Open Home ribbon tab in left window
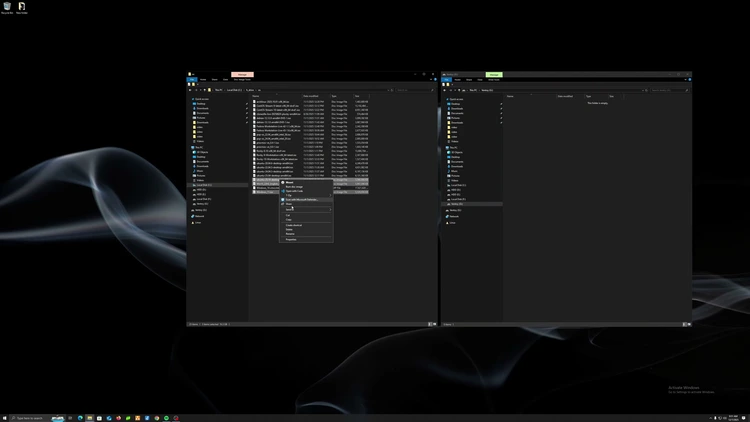Image resolution: width=750 pixels, height=422 pixels. tap(203, 79)
